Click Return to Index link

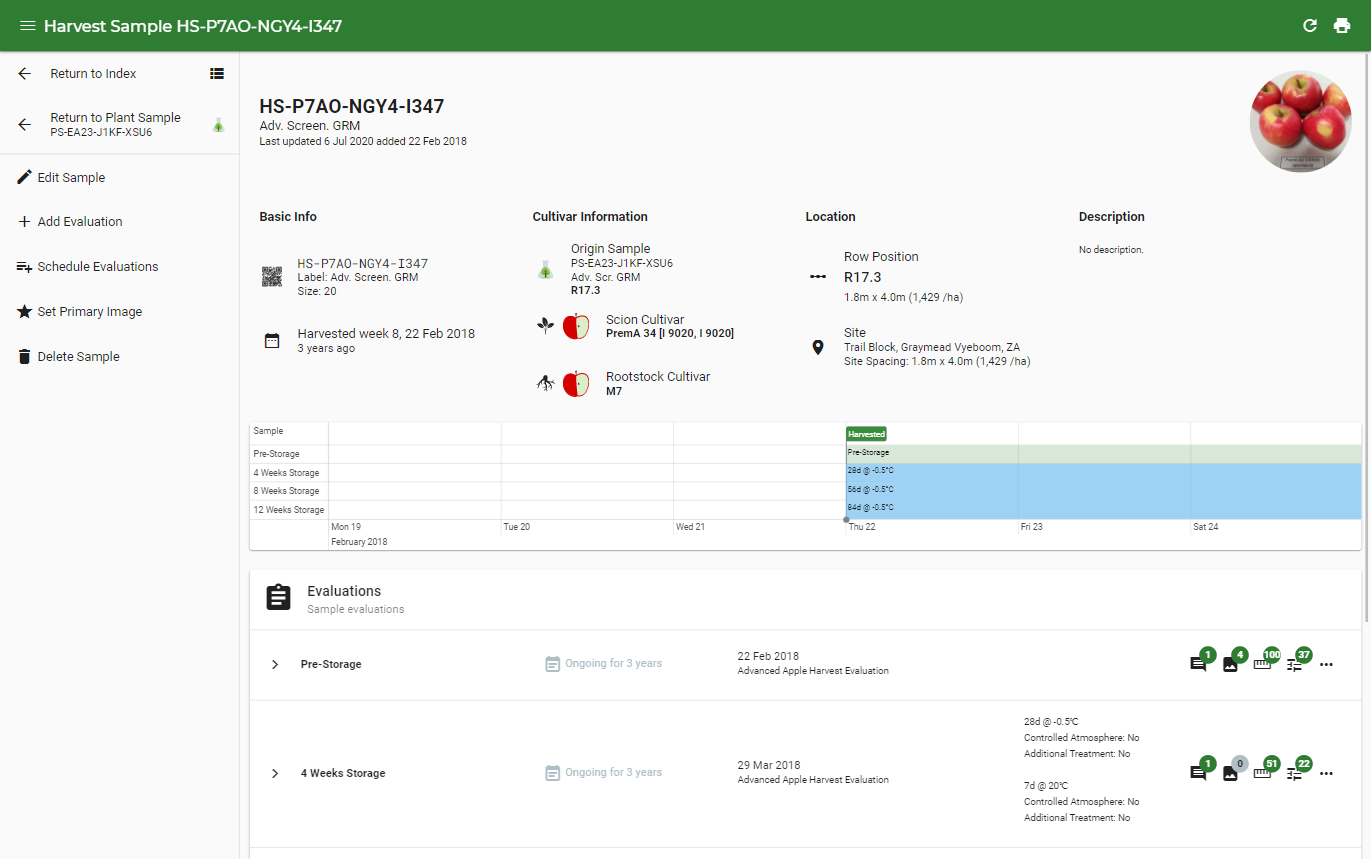coord(93,73)
